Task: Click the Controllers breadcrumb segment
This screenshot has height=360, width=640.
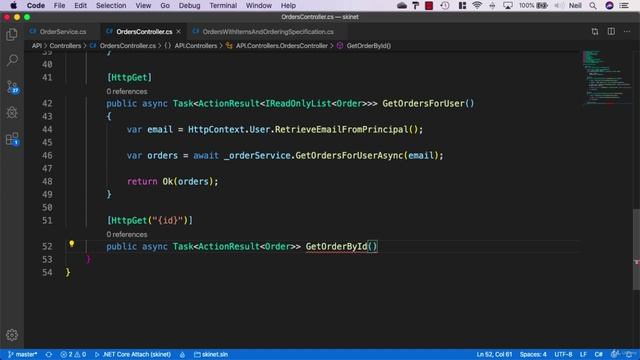Action: (65, 46)
